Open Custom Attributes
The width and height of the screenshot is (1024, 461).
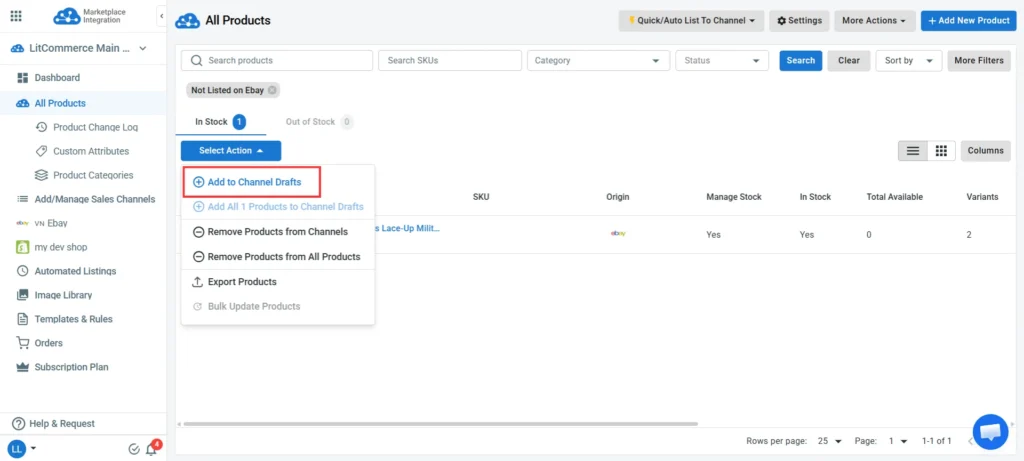pos(91,151)
